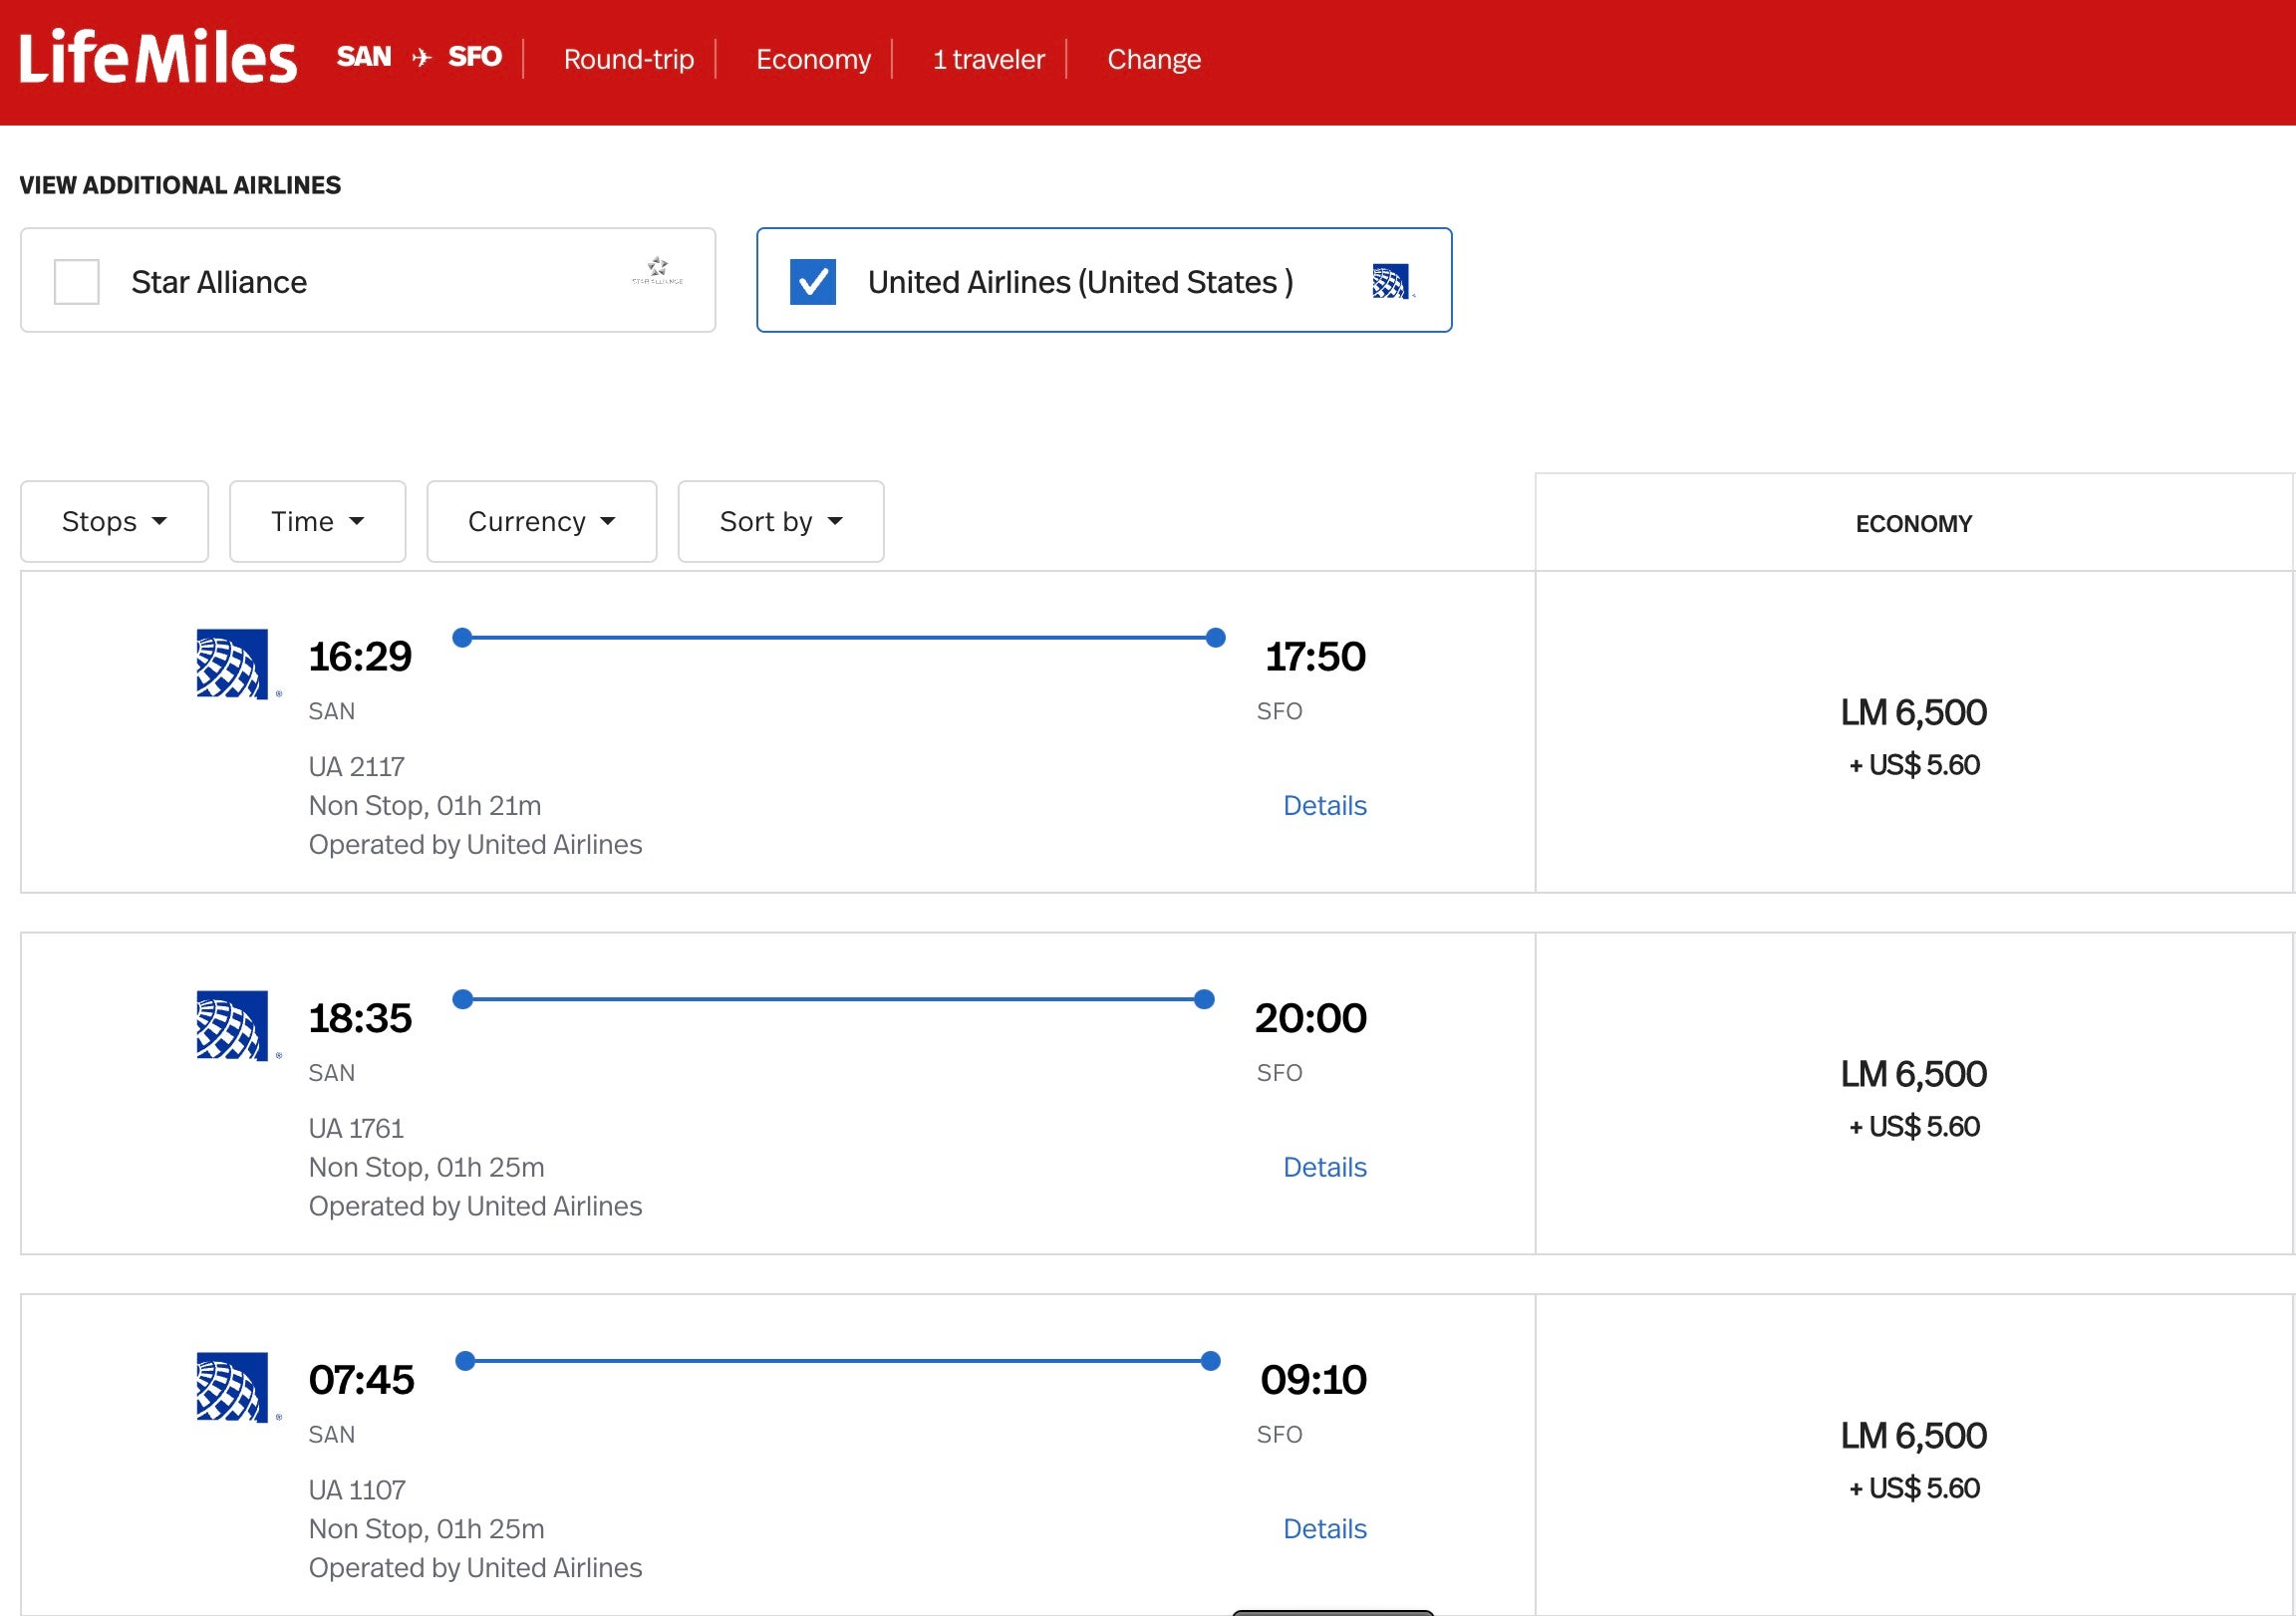
Task: Click the LifeMiles logo
Action: [x=158, y=58]
